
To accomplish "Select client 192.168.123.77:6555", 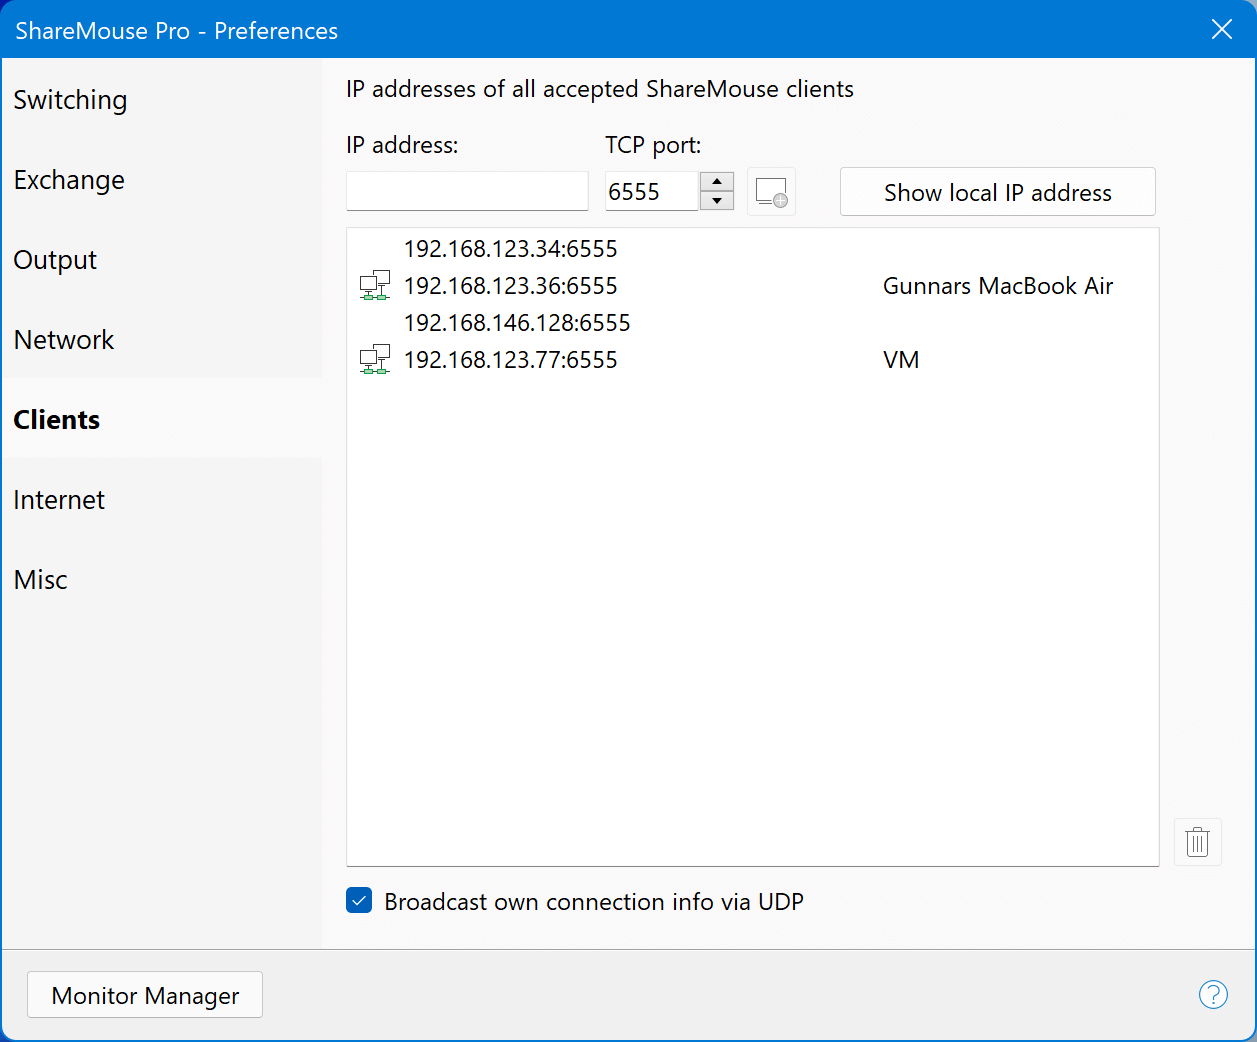I will click(x=752, y=360).
